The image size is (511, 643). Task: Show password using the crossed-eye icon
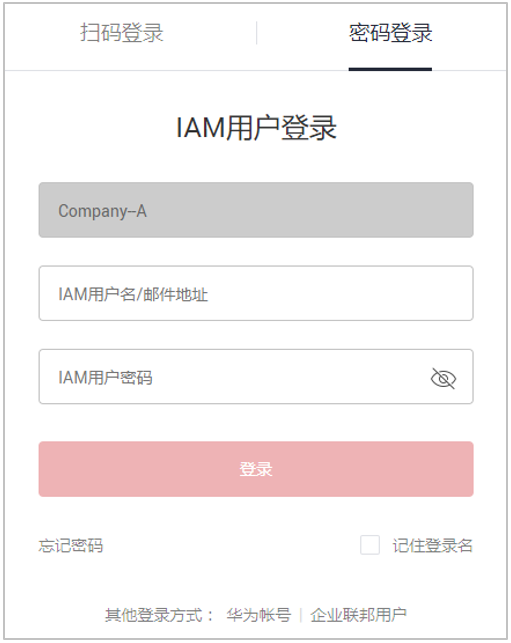pyautogui.click(x=443, y=378)
